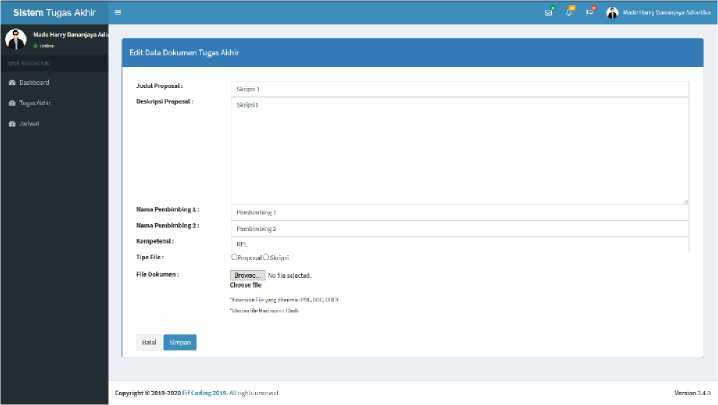Click the Dashboard icon in the sidebar
The height and width of the screenshot is (405, 718).
(x=12, y=82)
